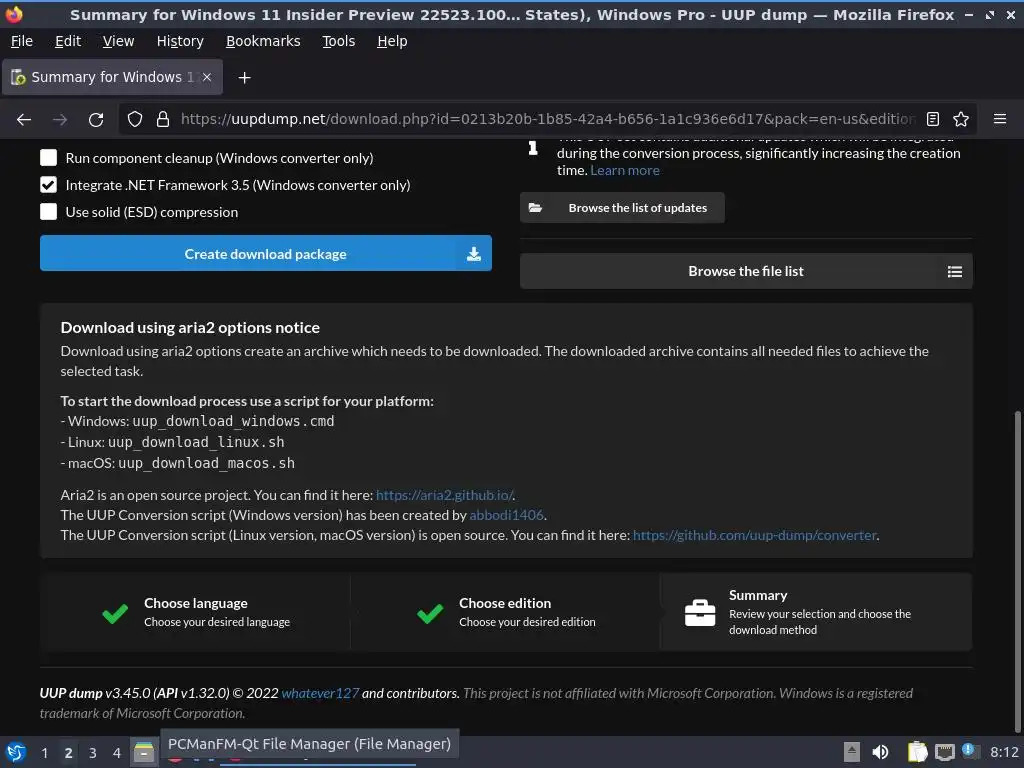Show site security padlock info

click(x=163, y=119)
